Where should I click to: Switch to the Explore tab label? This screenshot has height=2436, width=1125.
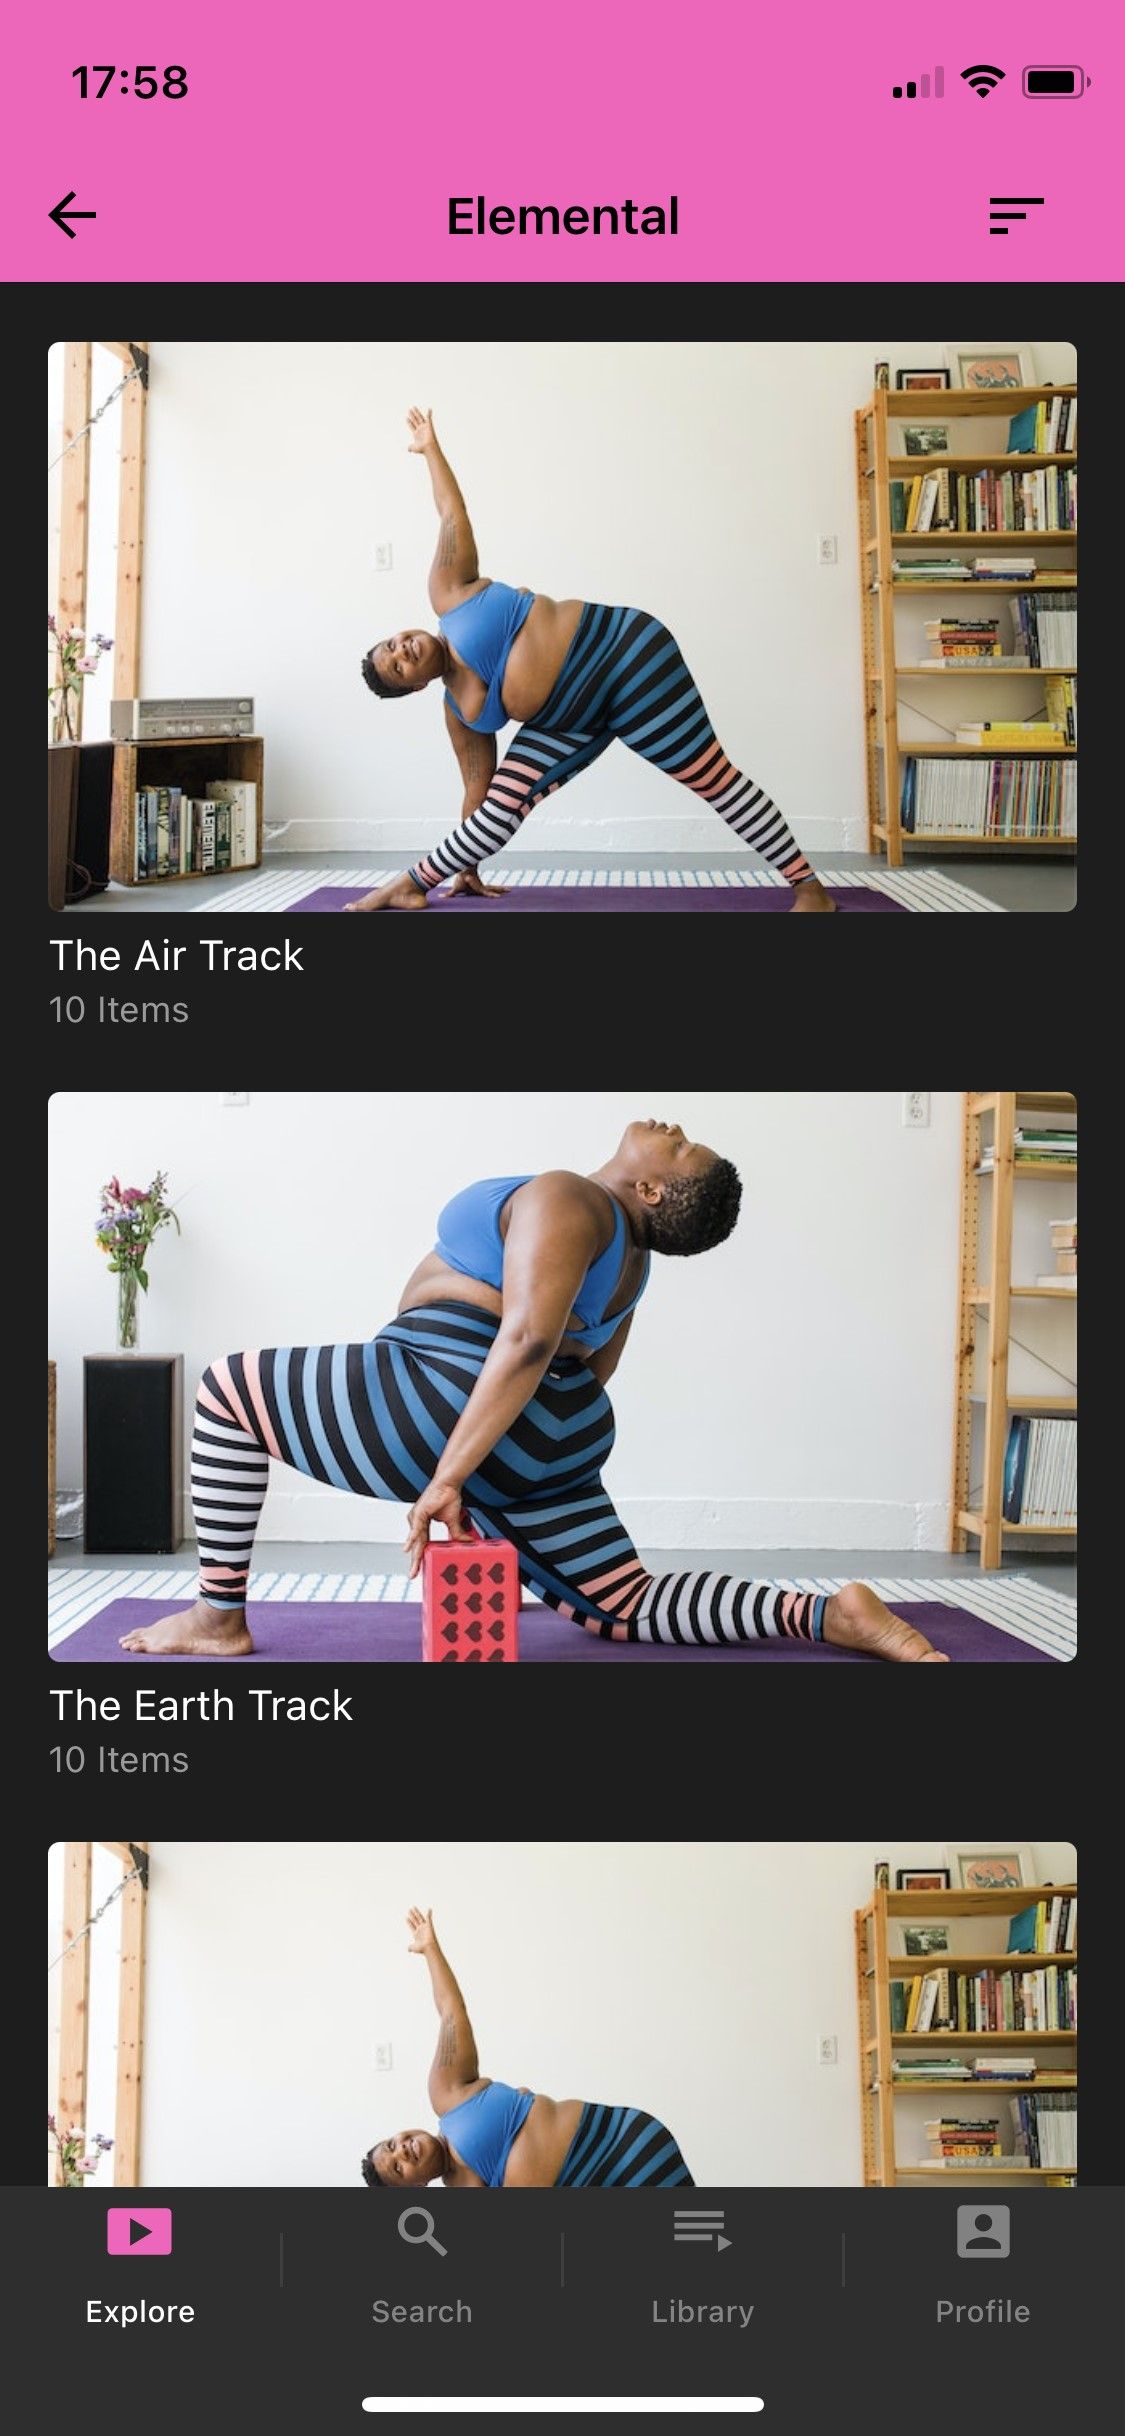(x=140, y=2311)
